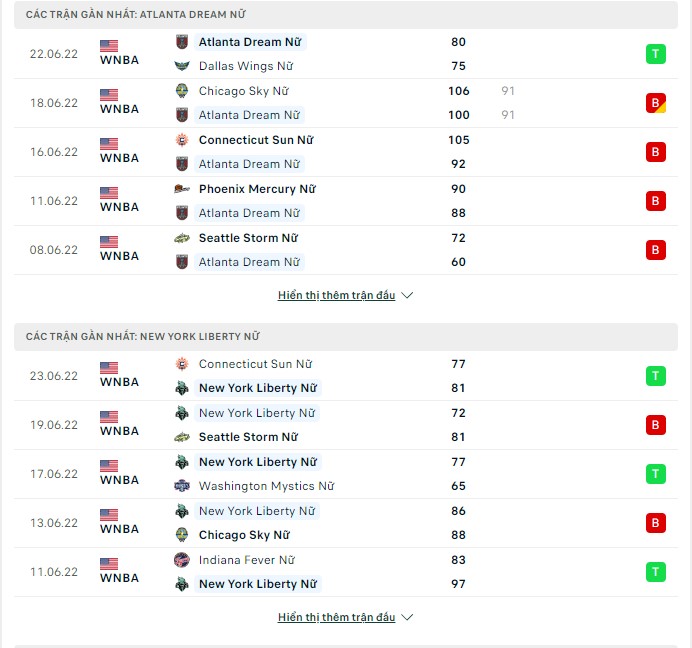
Task: Click the Dallas Wings team logo
Action: coord(182,66)
